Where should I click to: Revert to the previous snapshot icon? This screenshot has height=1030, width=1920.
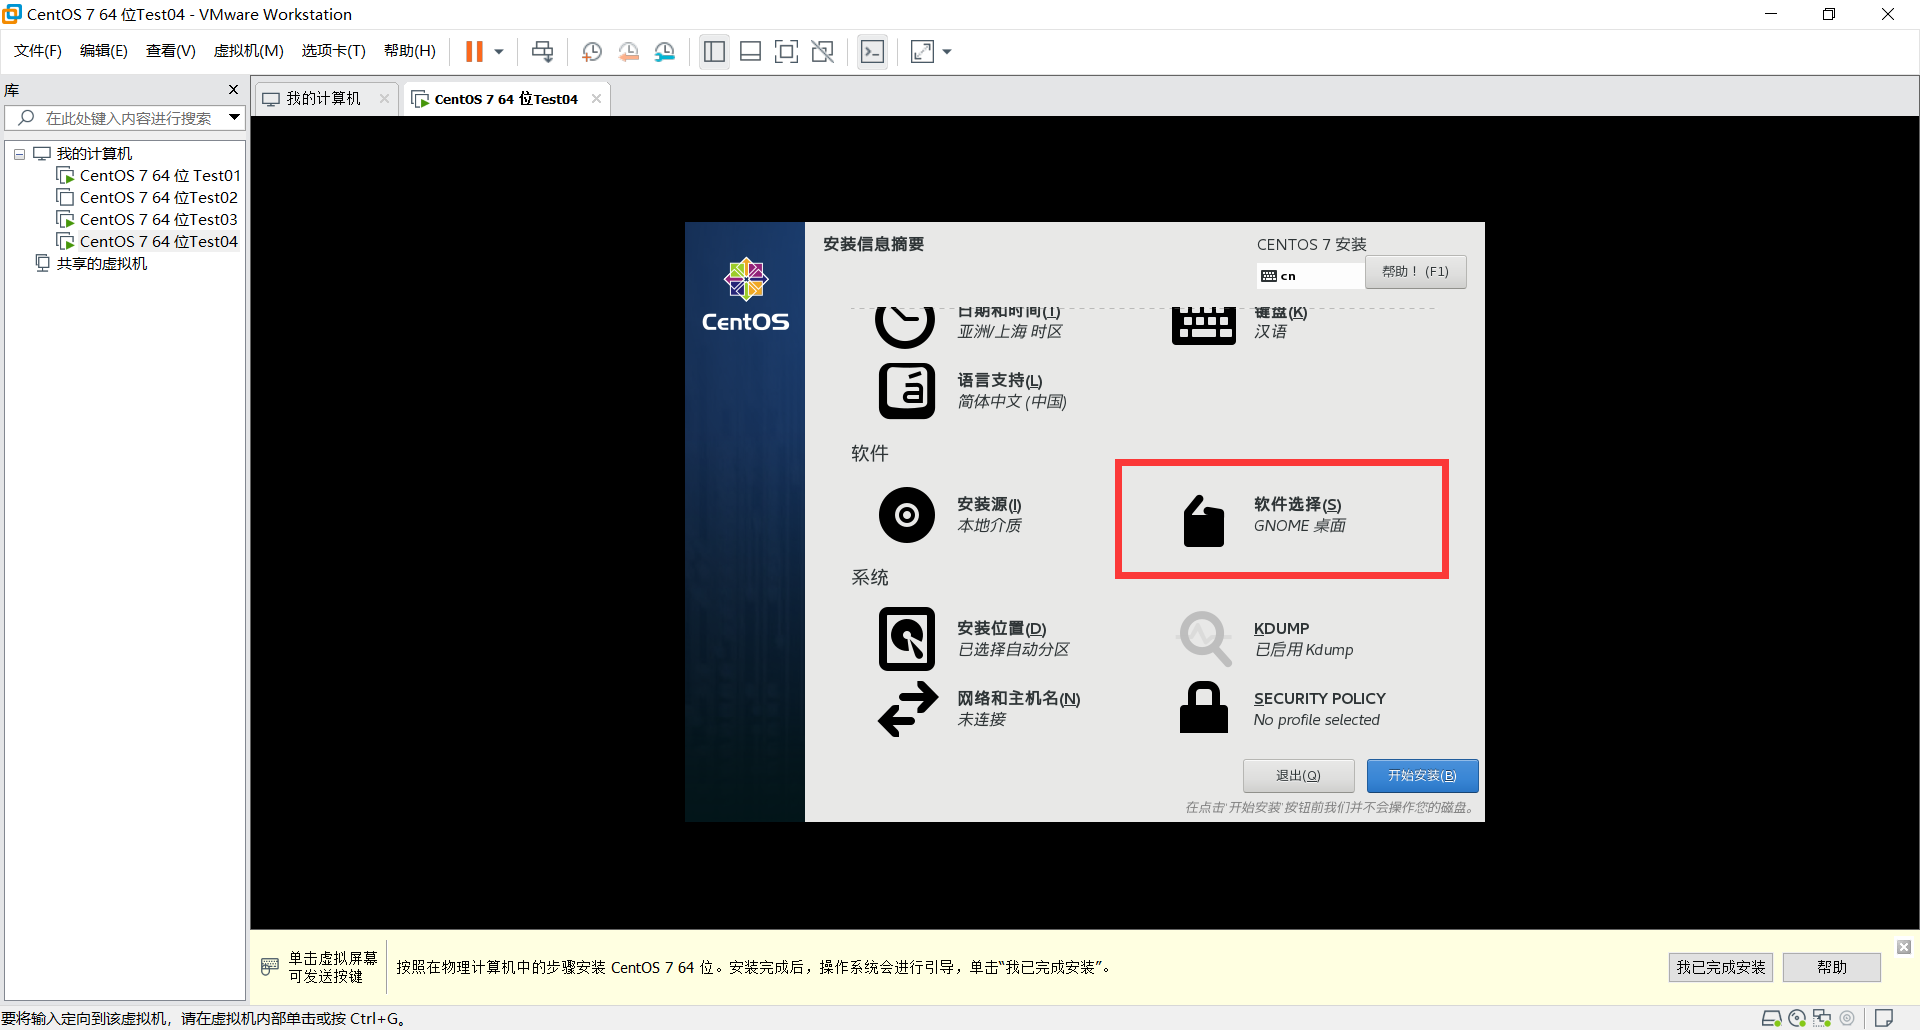629,52
